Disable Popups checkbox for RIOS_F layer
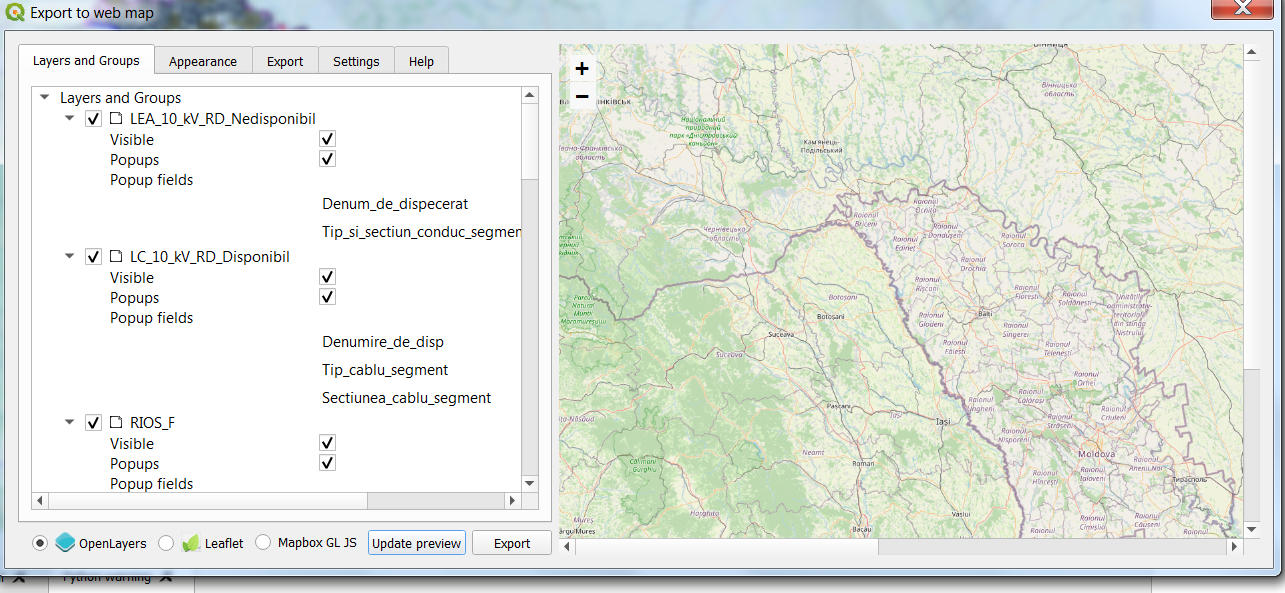Viewport: 1285px width, 593px height. 327,463
